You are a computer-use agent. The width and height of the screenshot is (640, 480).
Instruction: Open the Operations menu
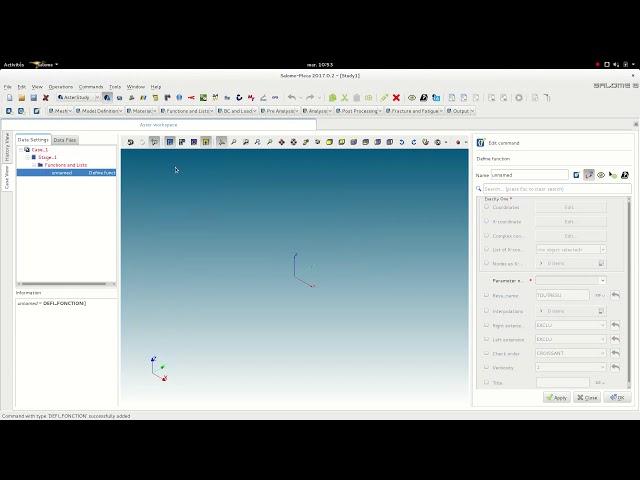pyautogui.click(x=60, y=87)
